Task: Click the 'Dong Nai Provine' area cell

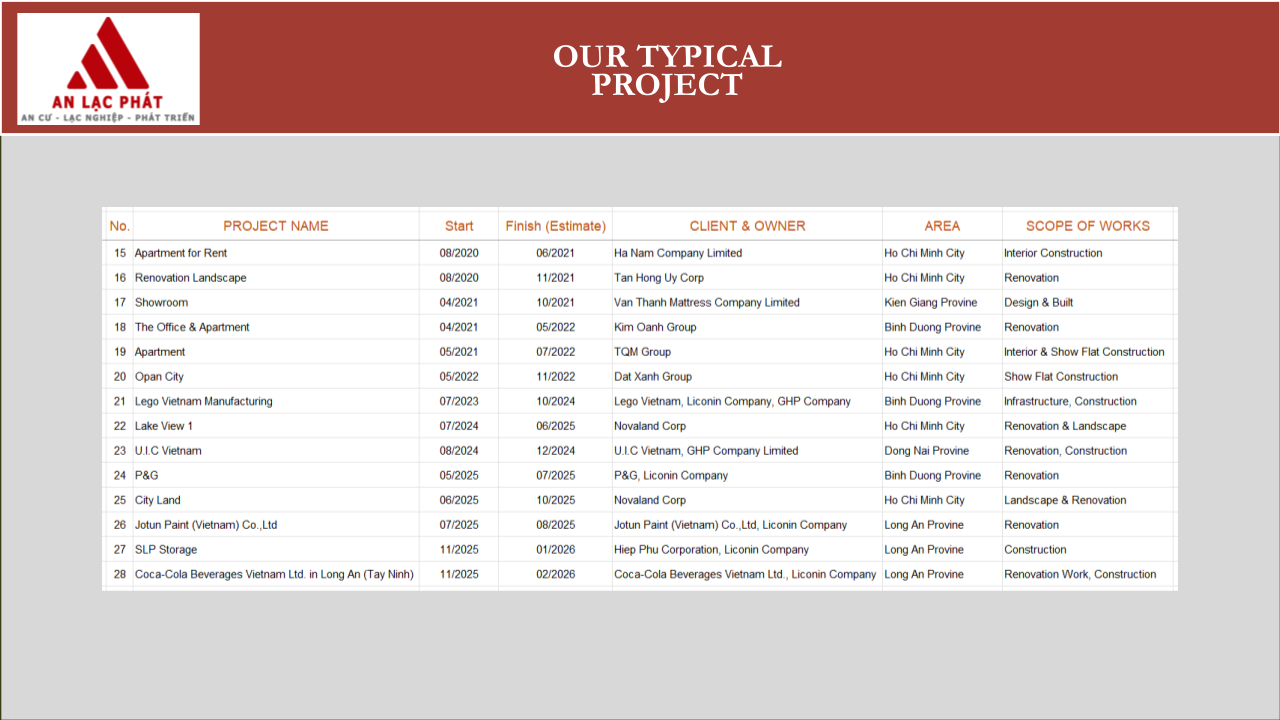Action: tap(926, 451)
